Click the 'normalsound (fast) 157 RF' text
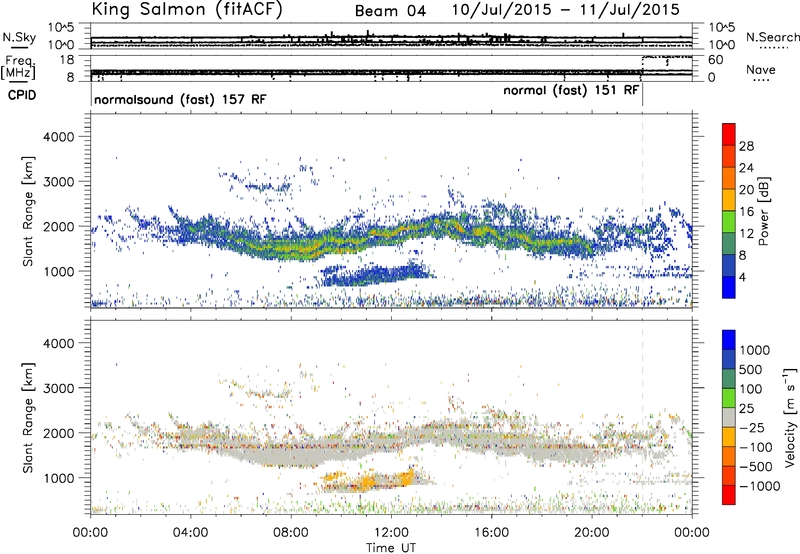The height and width of the screenshot is (554, 800). point(180,99)
